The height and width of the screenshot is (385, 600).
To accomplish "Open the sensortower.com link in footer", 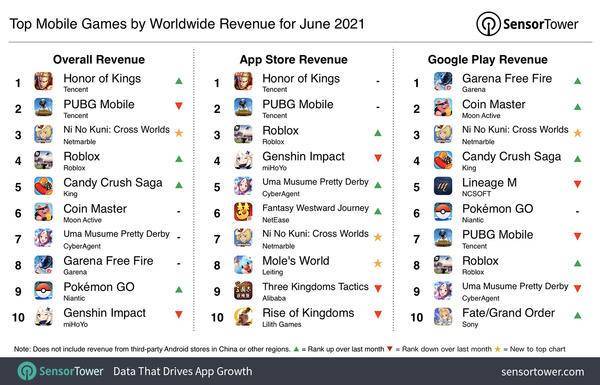I will (x=543, y=371).
